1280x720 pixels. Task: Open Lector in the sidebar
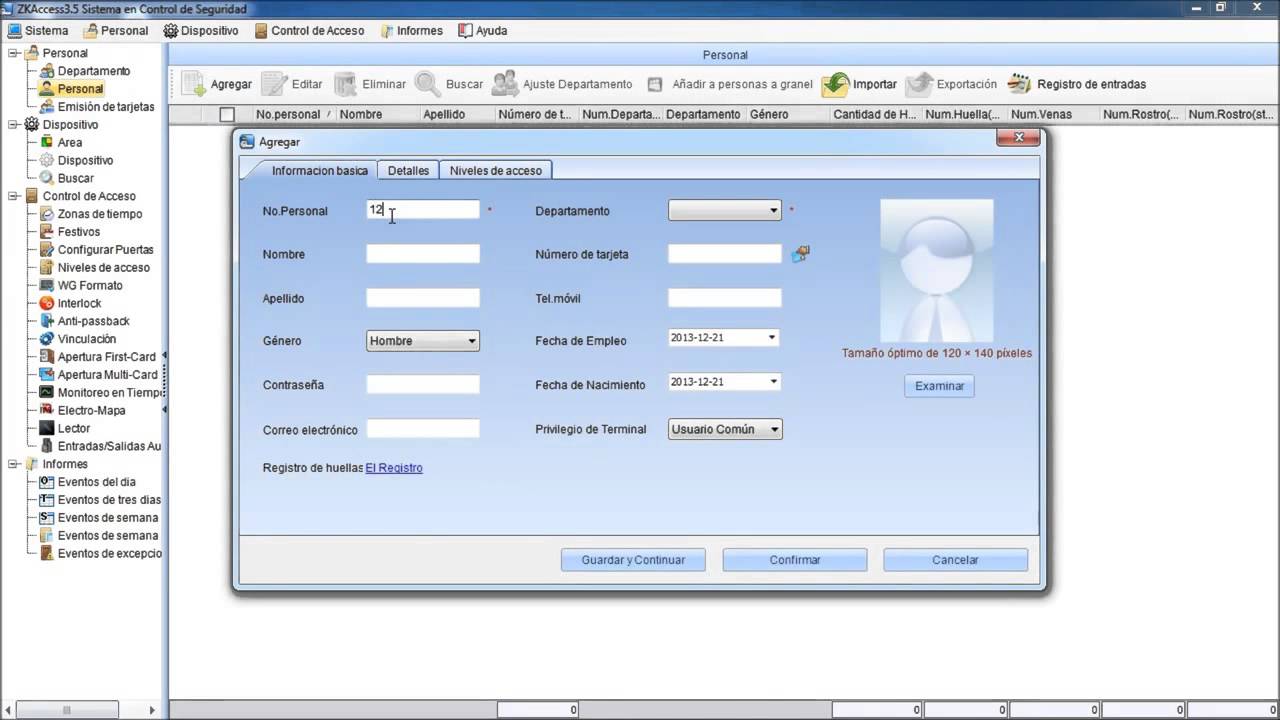(x=74, y=428)
